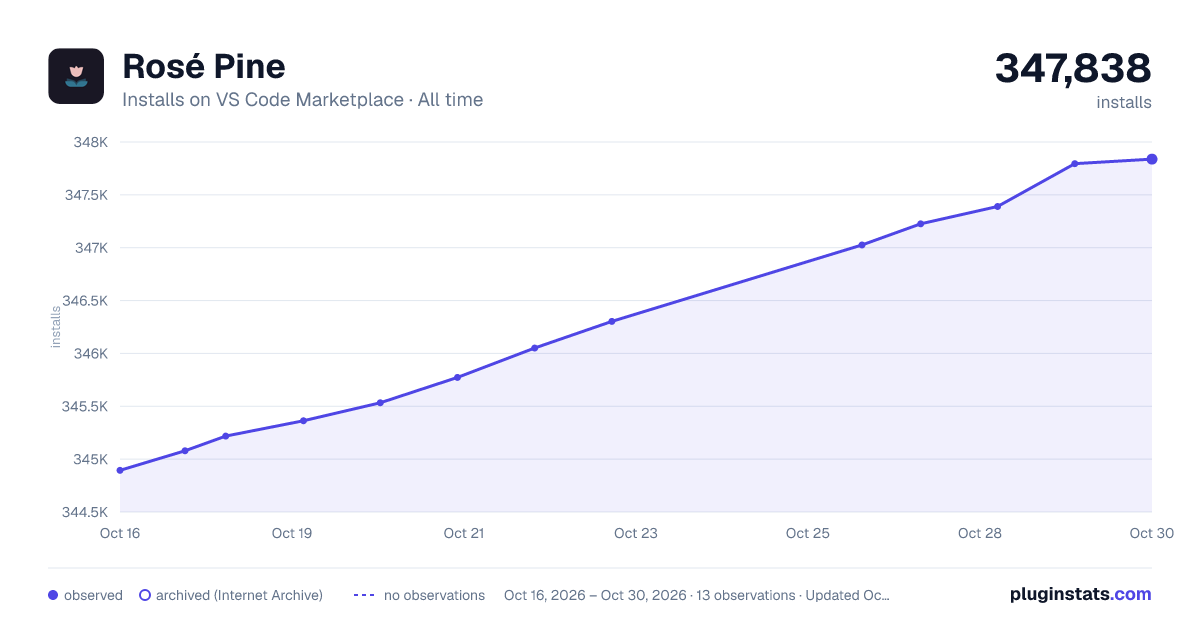Click the filled 'observed' legend dot
This screenshot has height=630, width=1200.
coord(53,595)
